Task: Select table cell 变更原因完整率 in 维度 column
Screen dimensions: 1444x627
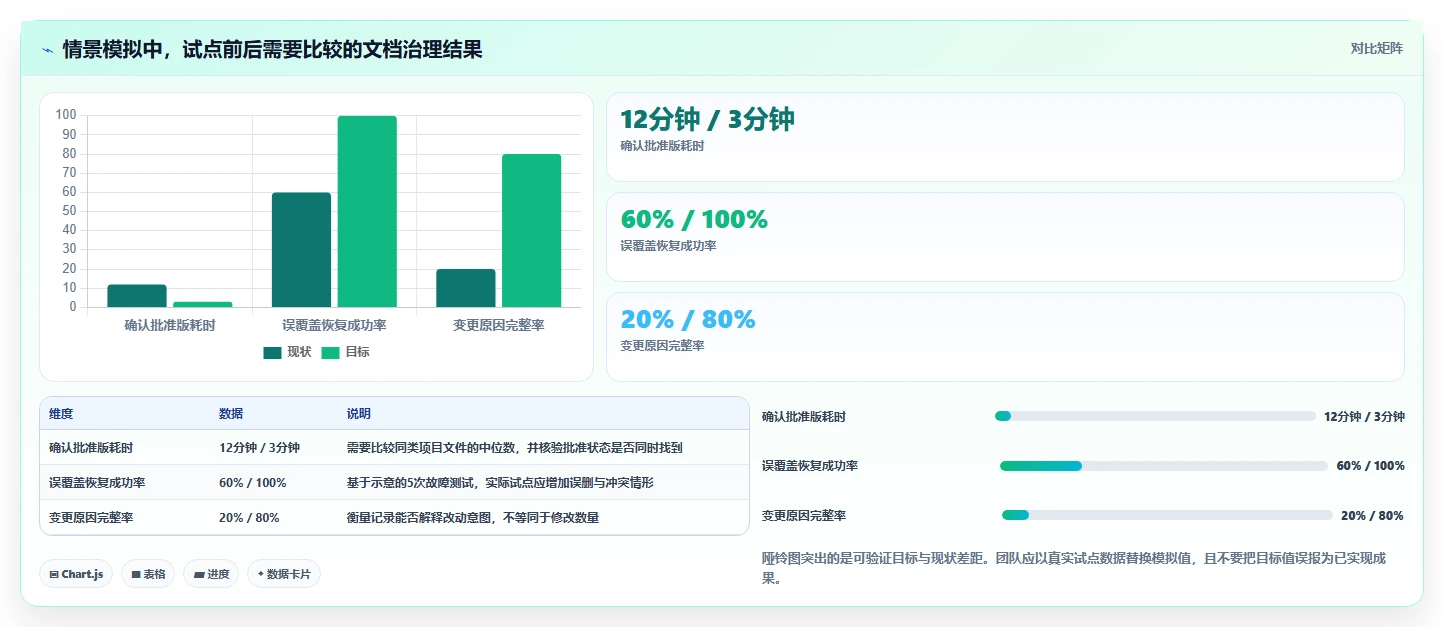Action: [91, 518]
